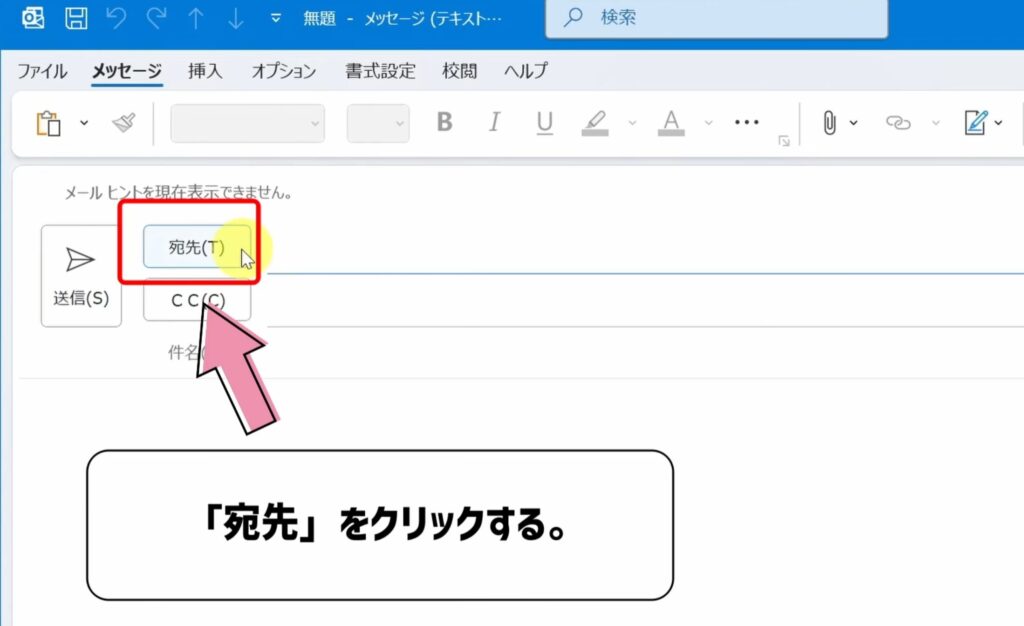Switch to the 挿入 ribbon tab
Image resolution: width=1024 pixels, height=626 pixels.
point(204,71)
